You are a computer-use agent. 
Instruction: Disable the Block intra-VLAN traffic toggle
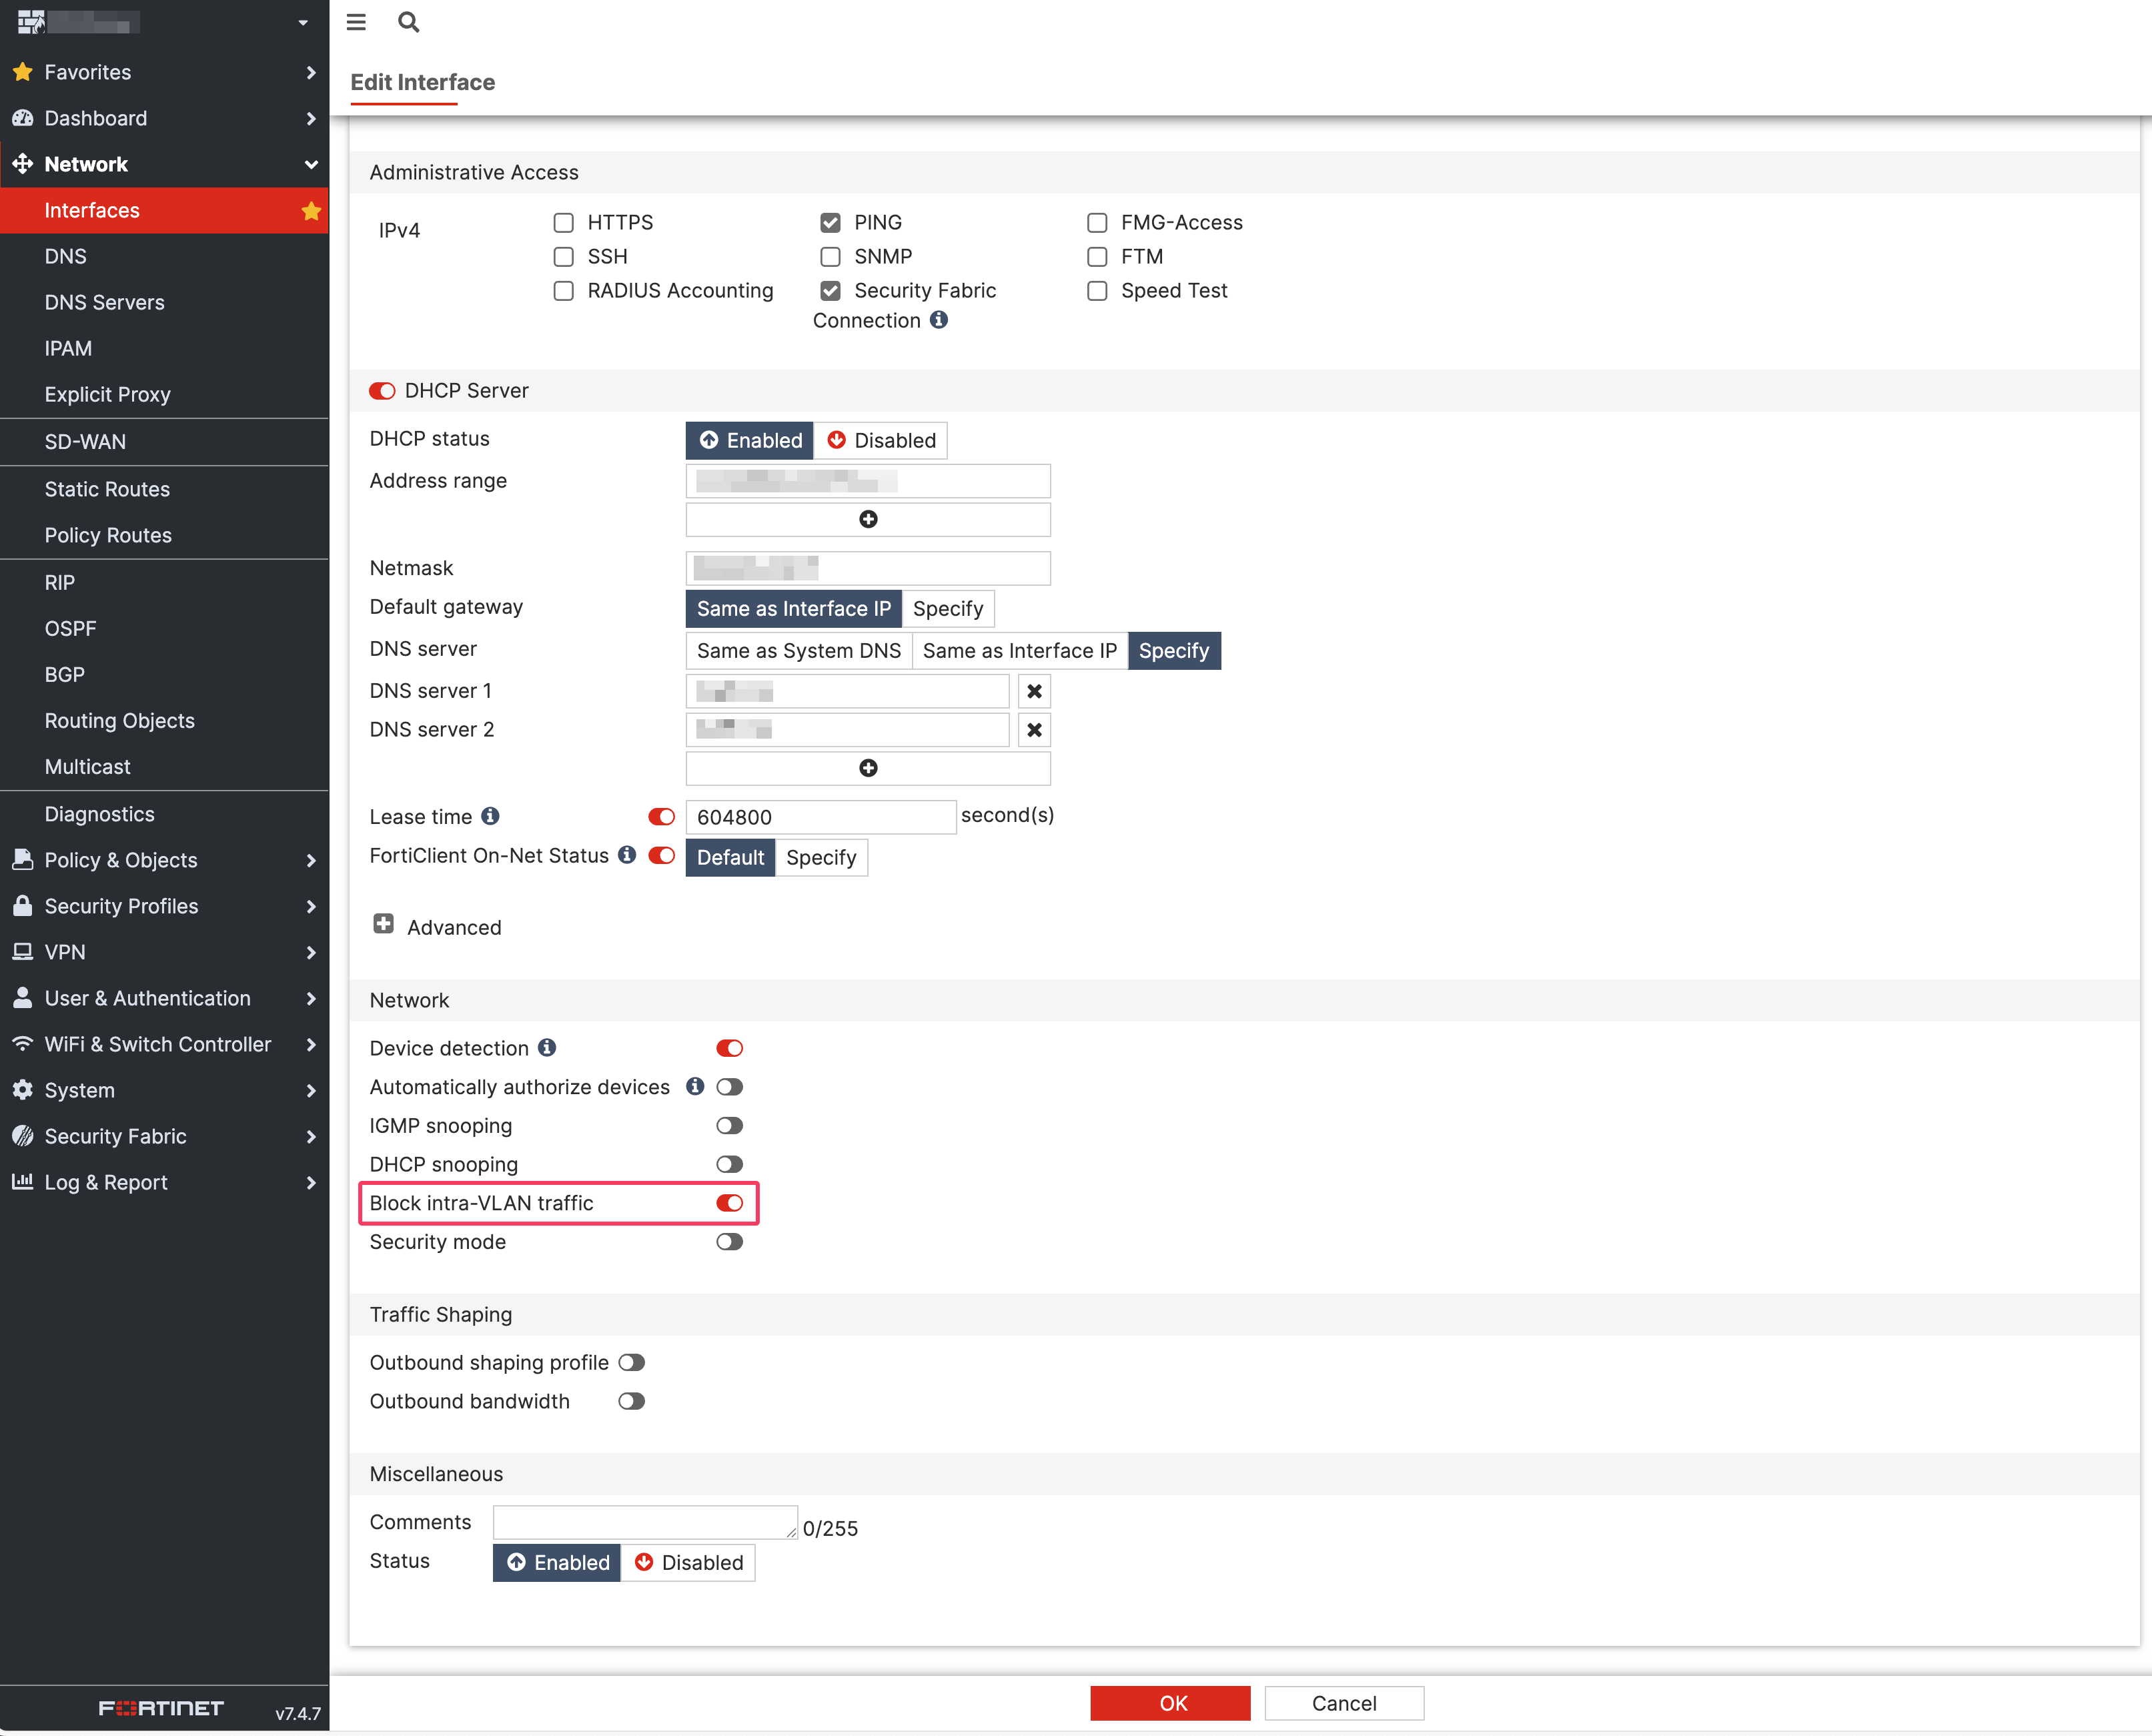tap(729, 1203)
